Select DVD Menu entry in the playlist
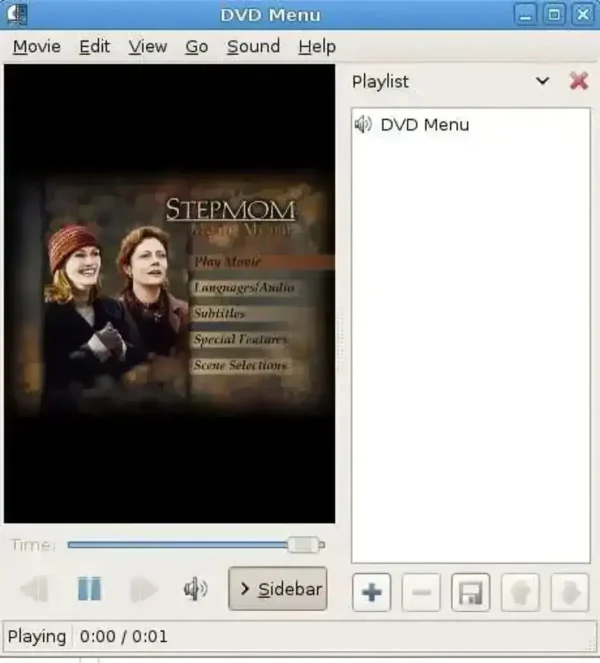This screenshot has width=600, height=663. (424, 125)
